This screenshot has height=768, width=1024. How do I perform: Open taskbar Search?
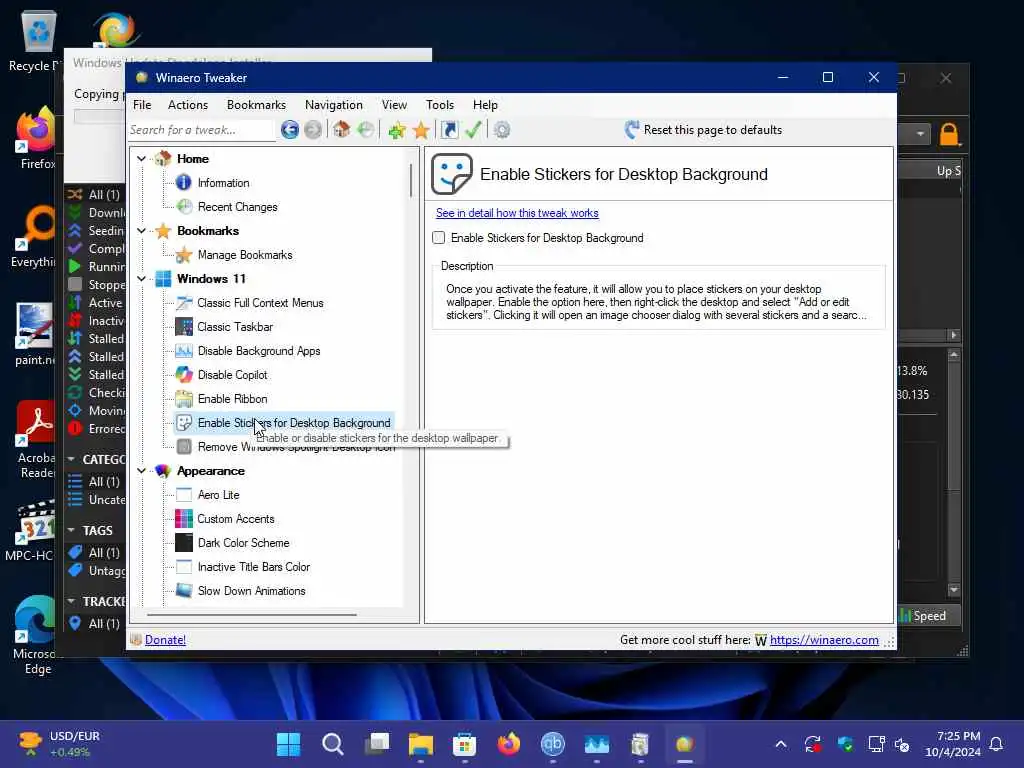(332, 744)
